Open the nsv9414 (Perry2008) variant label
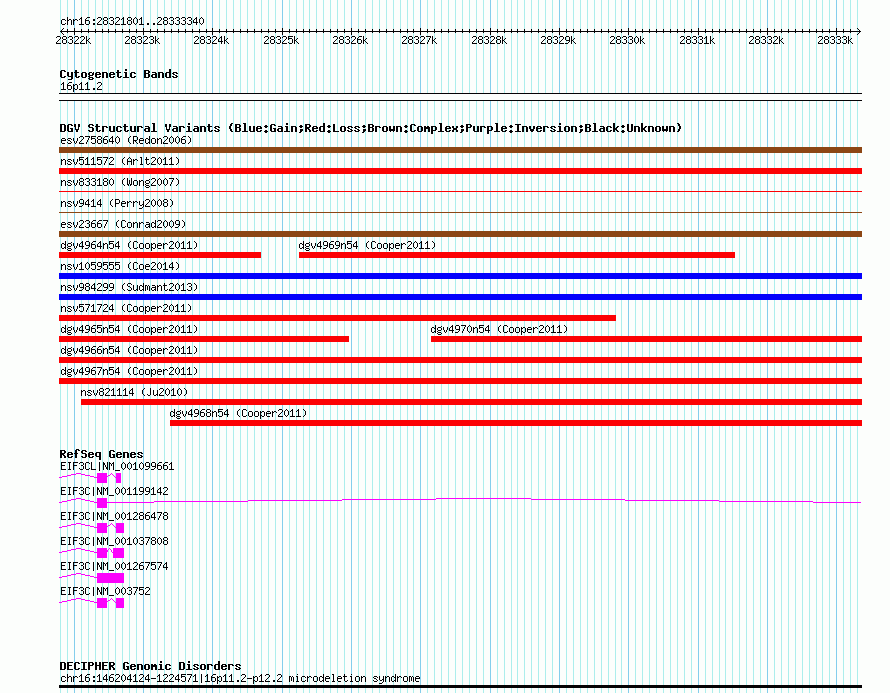The height and width of the screenshot is (693, 890). (117, 203)
